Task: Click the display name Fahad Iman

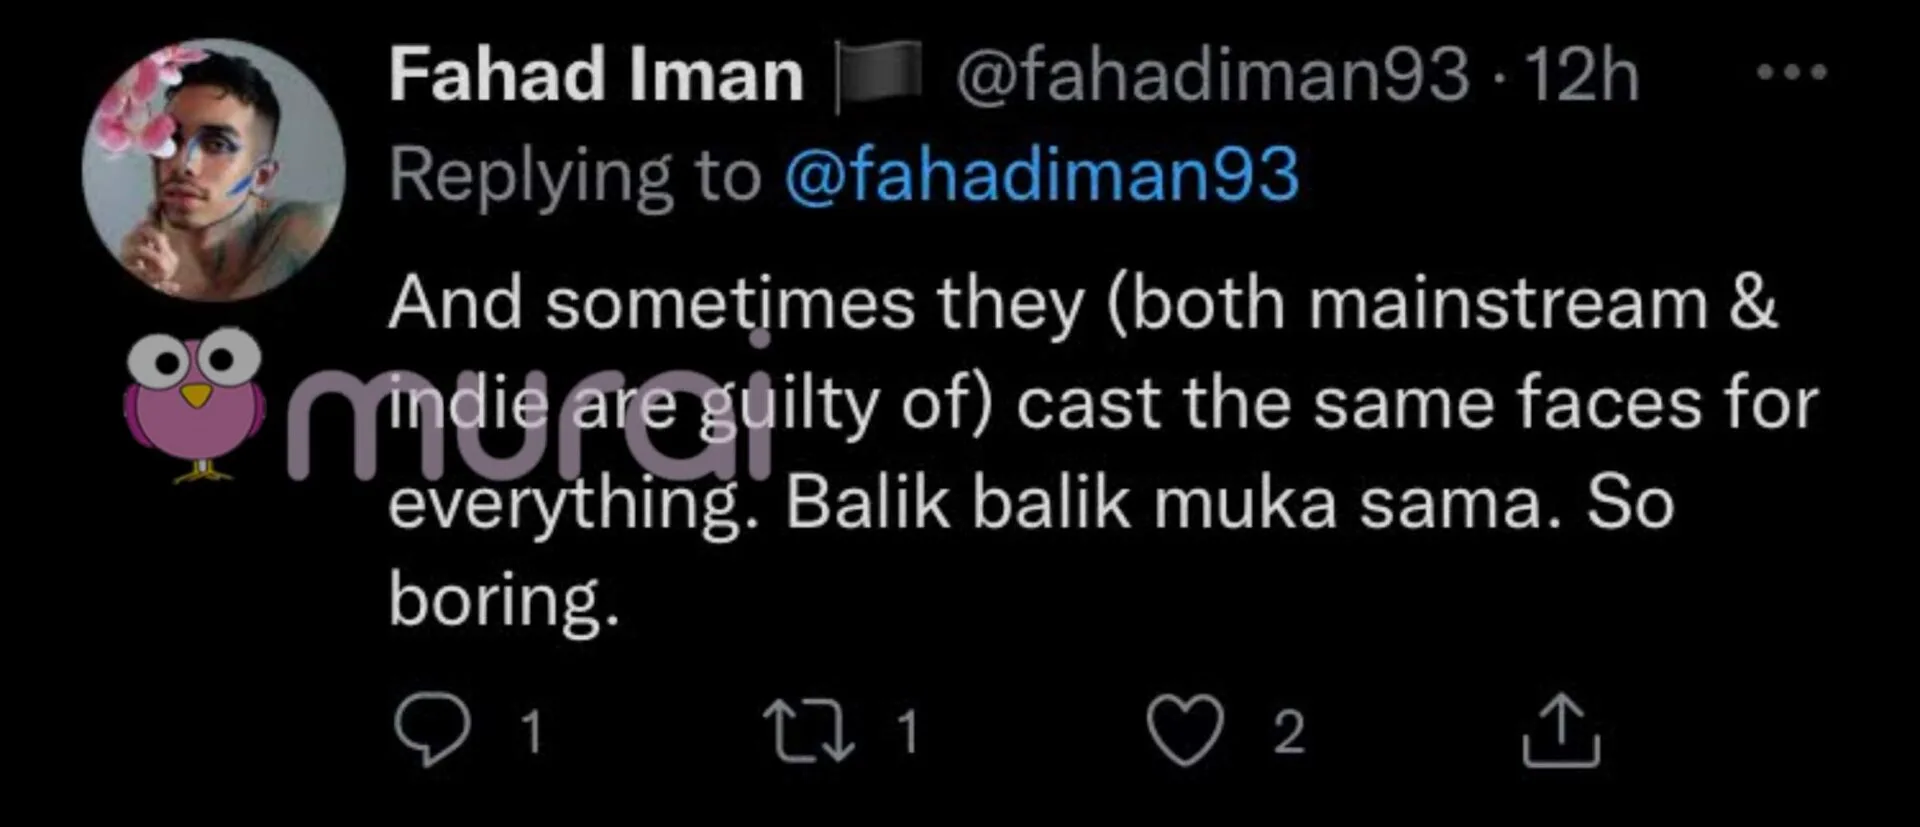Action: coord(596,75)
